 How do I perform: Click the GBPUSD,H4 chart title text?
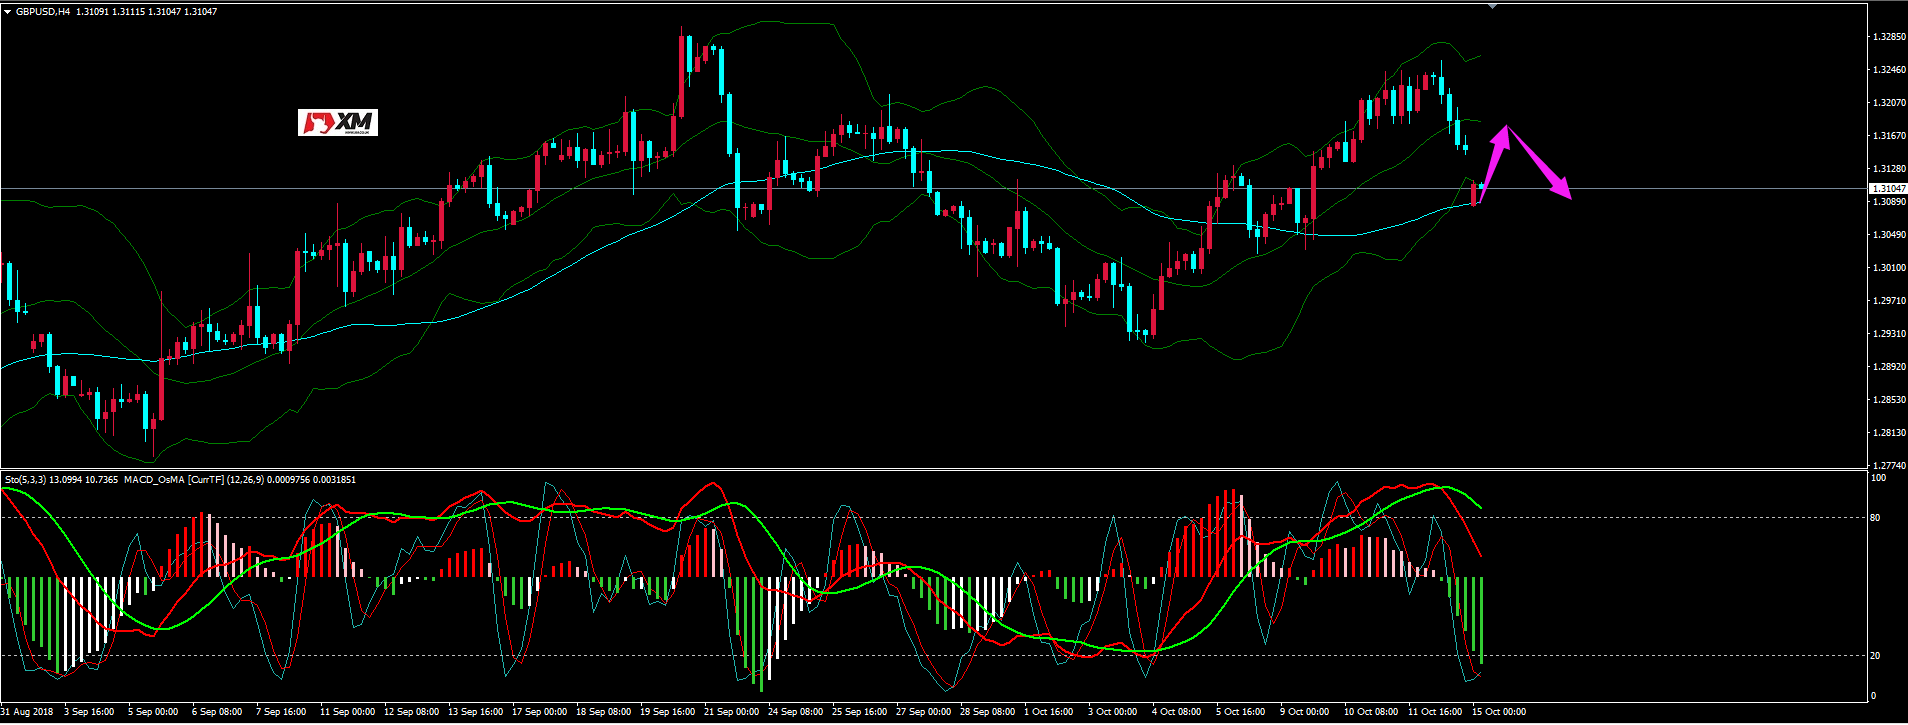(x=43, y=12)
